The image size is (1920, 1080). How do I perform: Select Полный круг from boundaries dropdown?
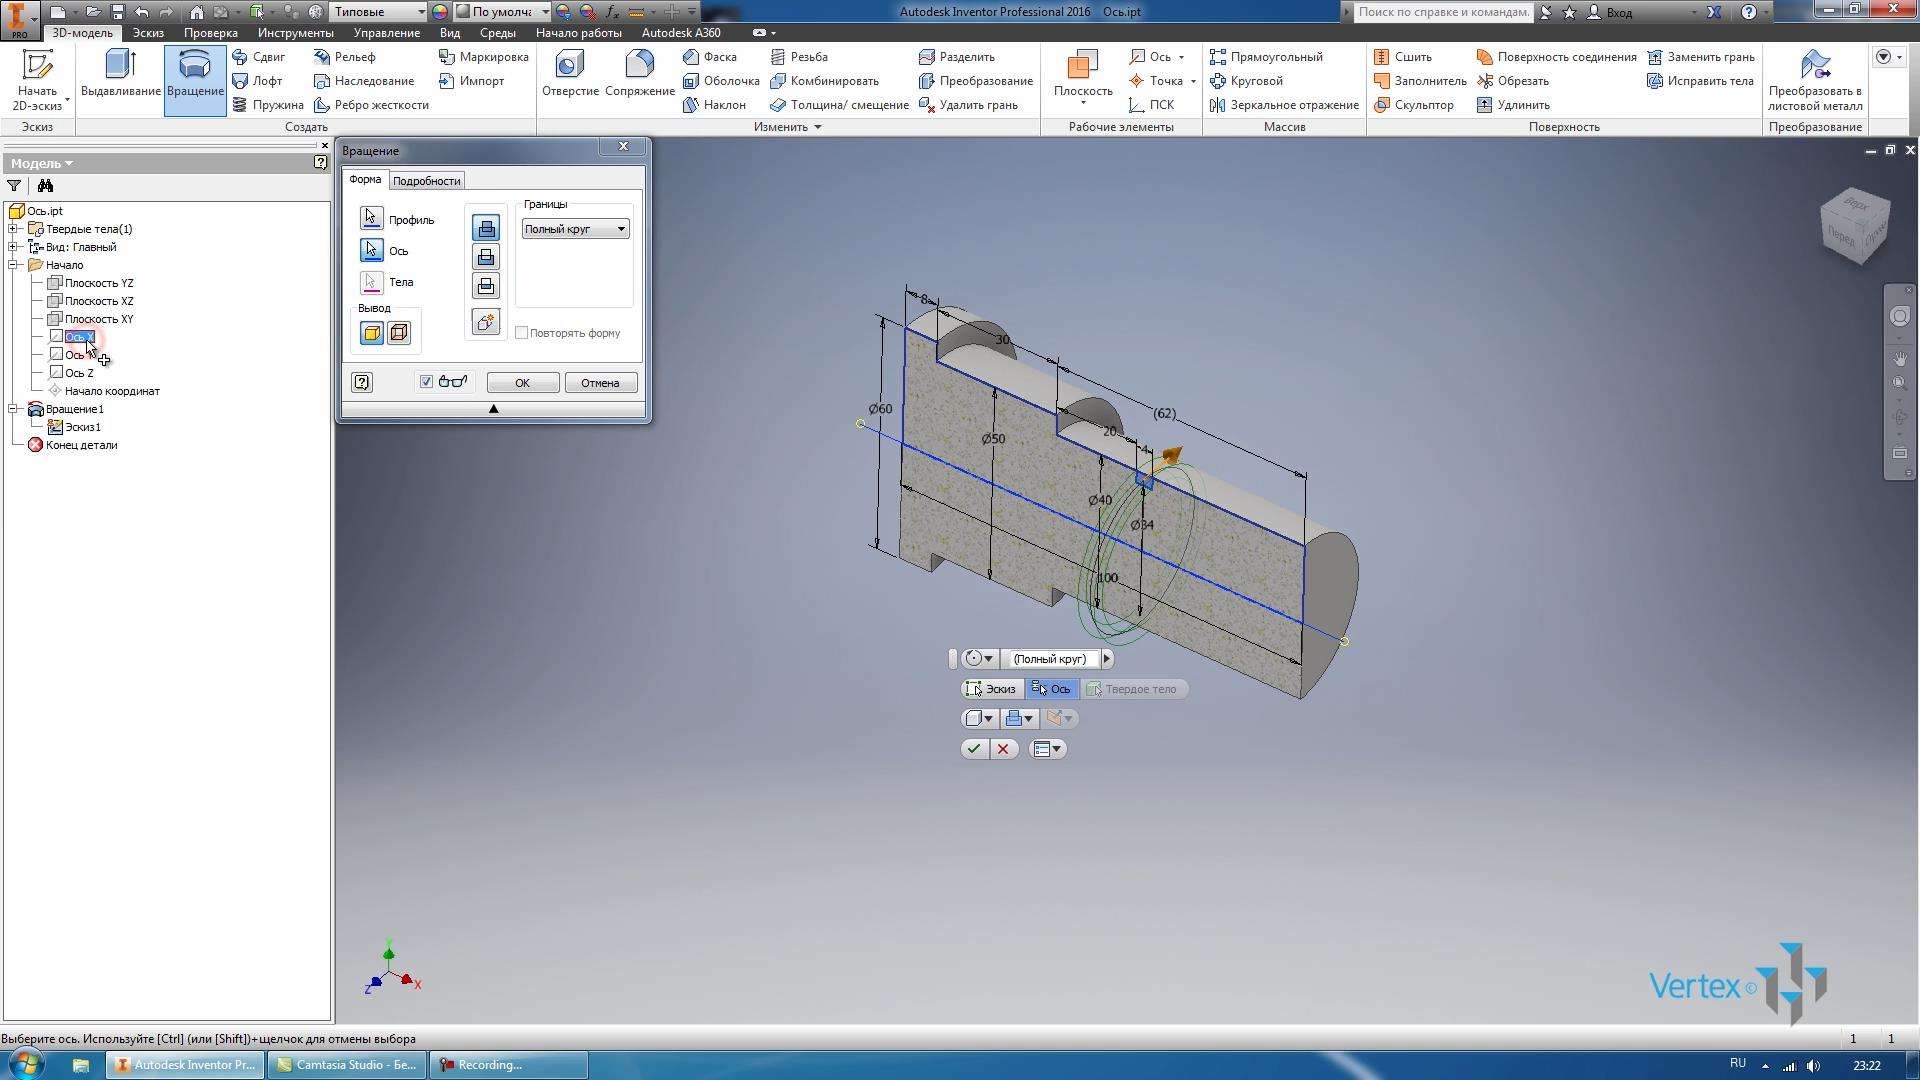coord(572,228)
